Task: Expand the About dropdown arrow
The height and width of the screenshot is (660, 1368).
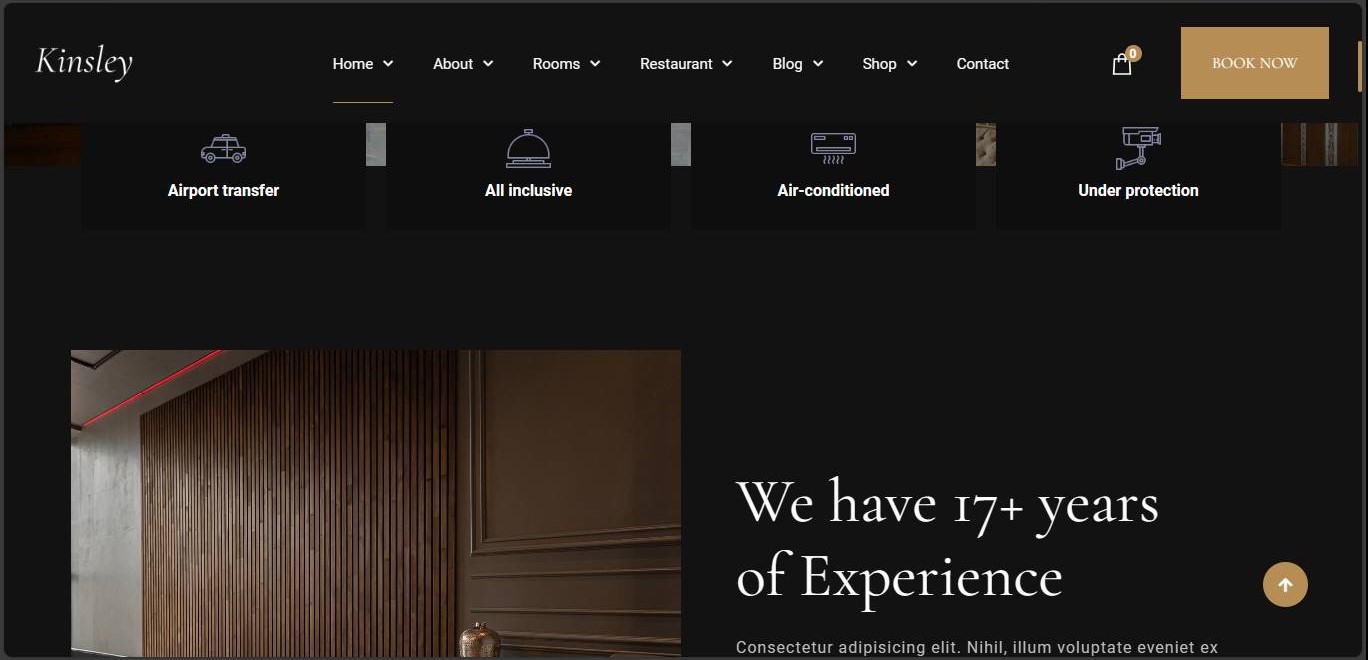Action: pyautogui.click(x=488, y=63)
